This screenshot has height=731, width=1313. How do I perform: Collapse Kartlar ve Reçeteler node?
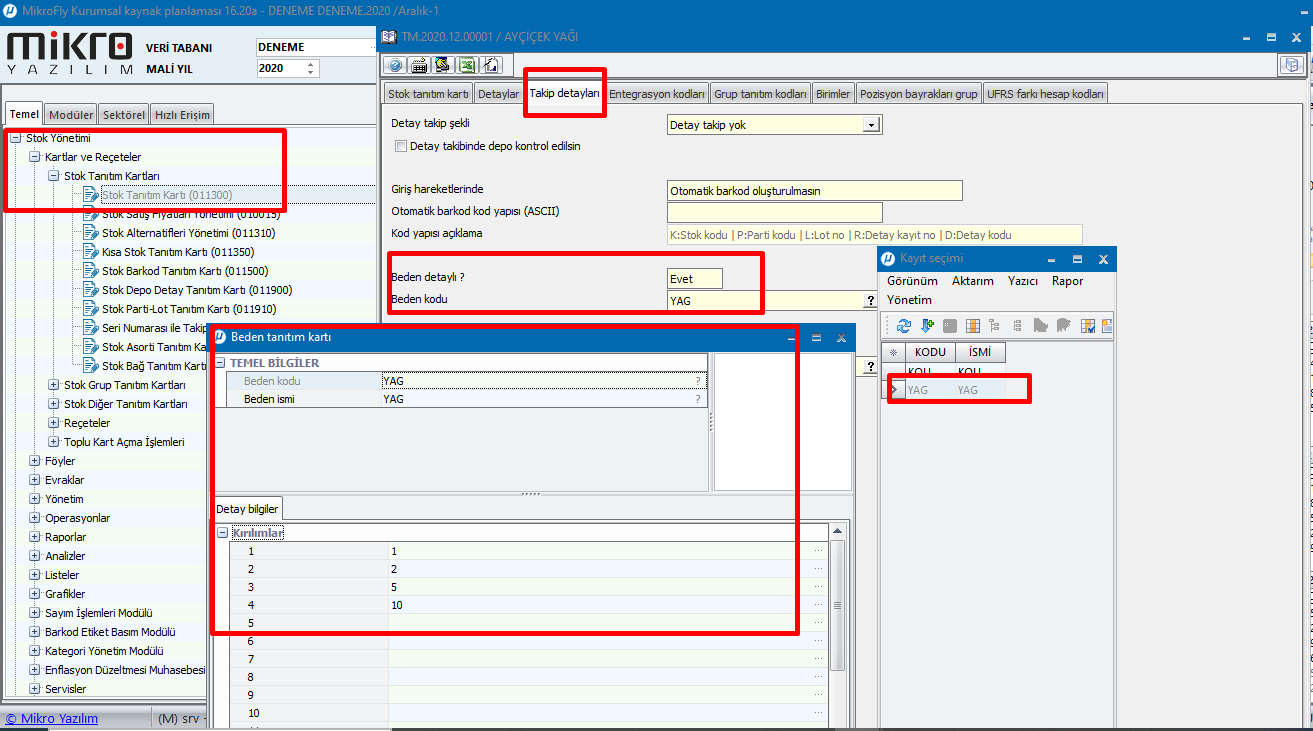click(35, 157)
